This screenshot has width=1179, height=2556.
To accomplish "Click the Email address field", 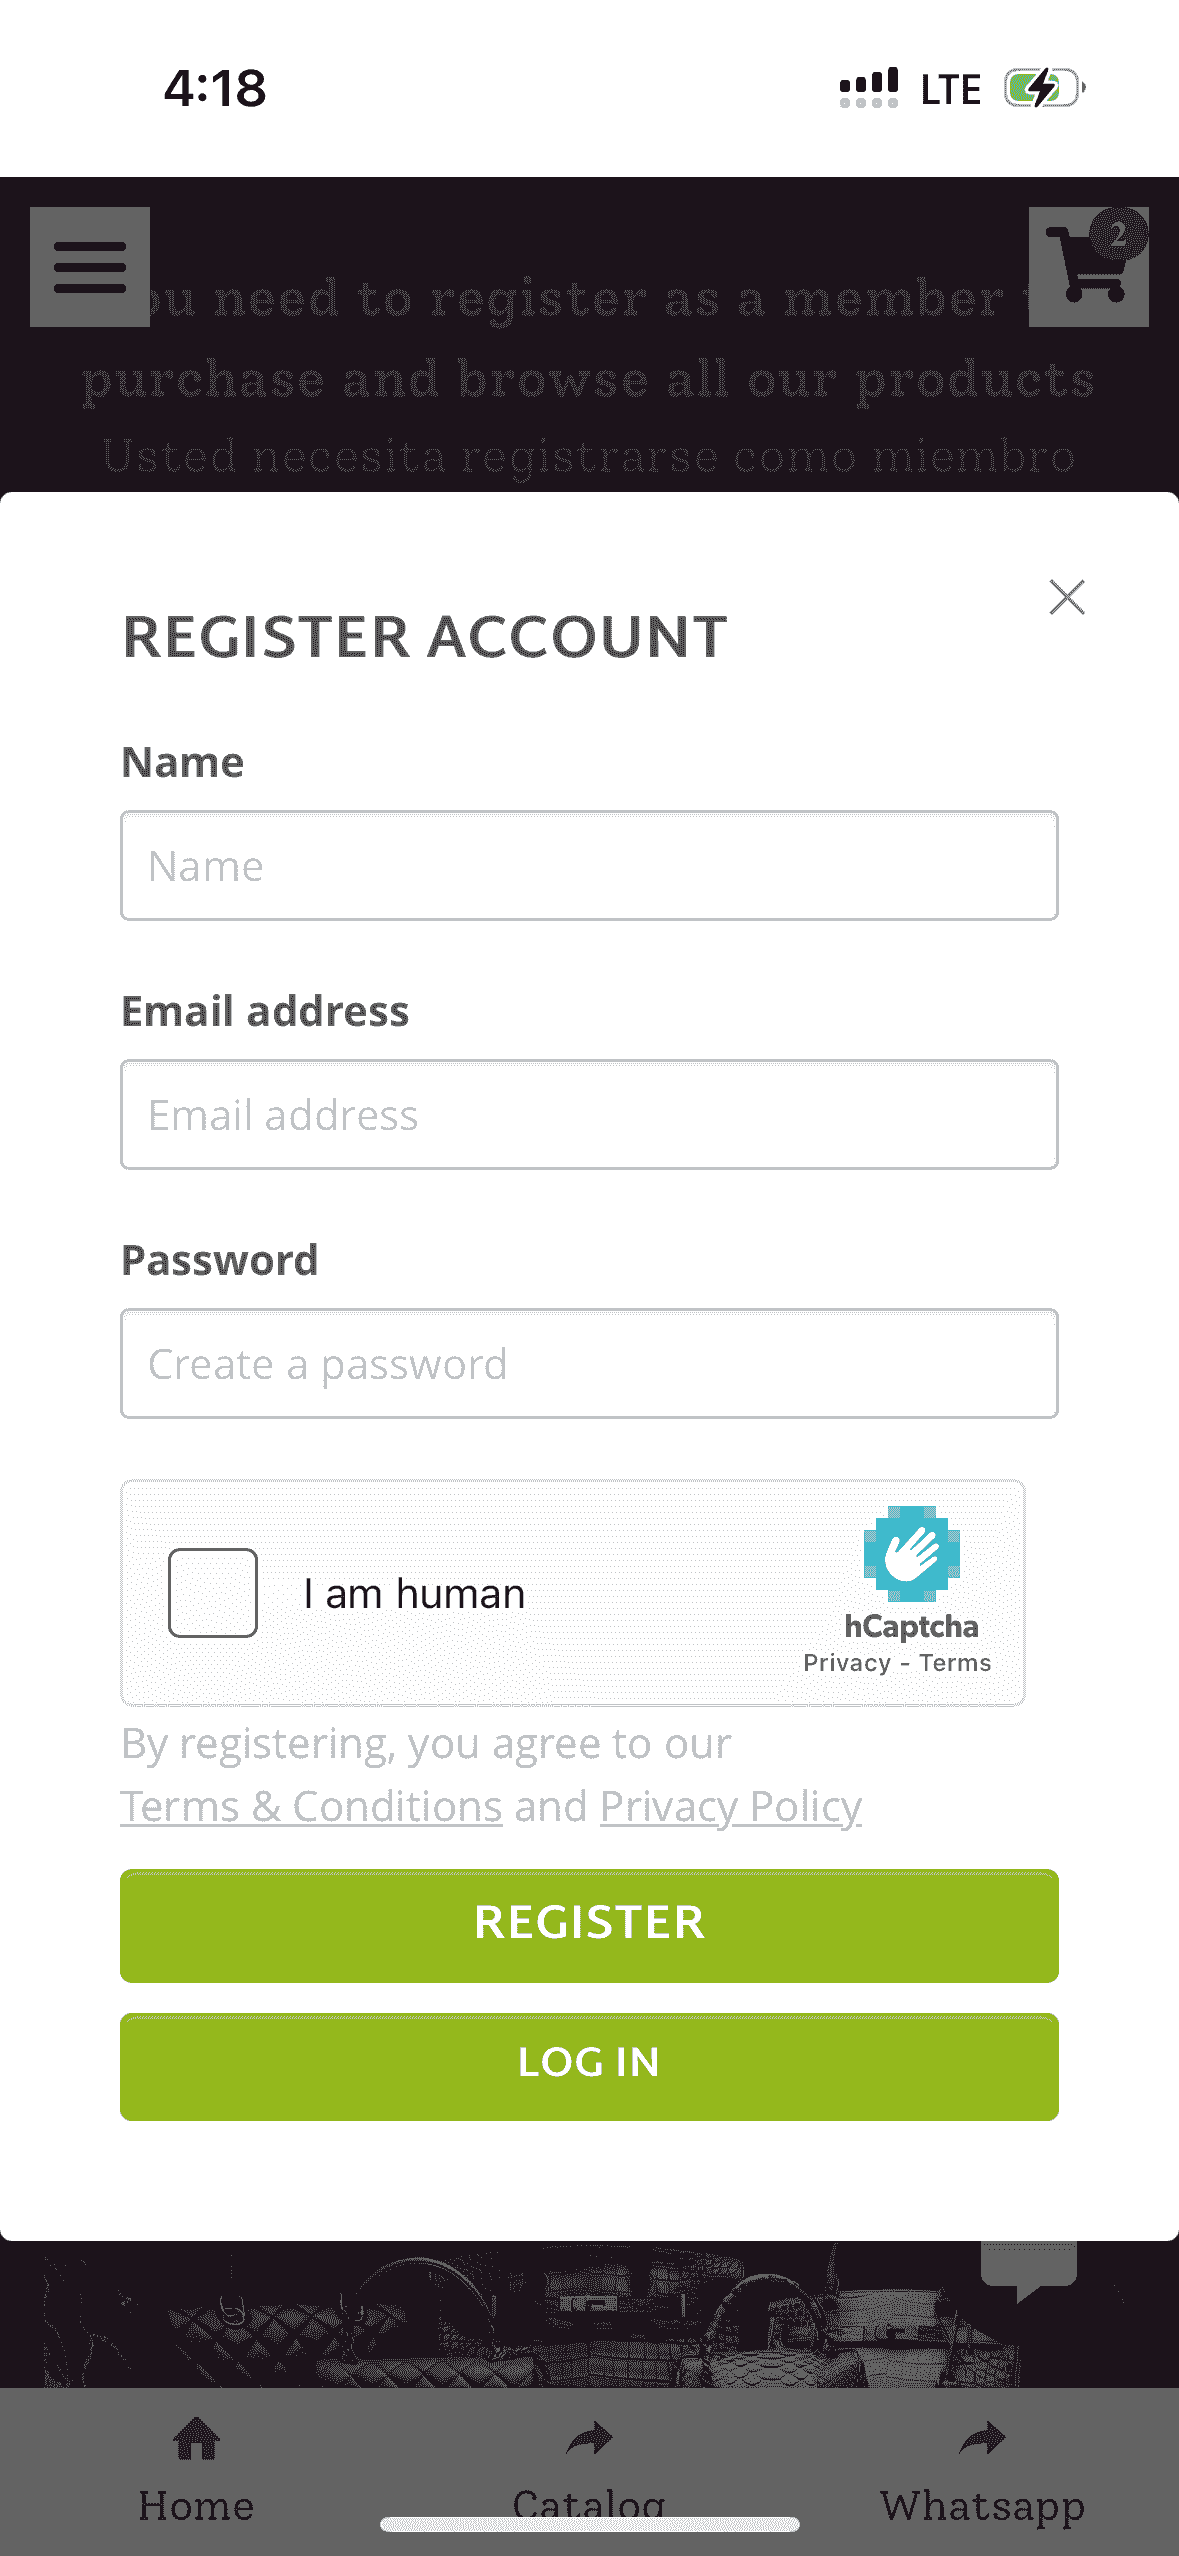I will 589,1115.
